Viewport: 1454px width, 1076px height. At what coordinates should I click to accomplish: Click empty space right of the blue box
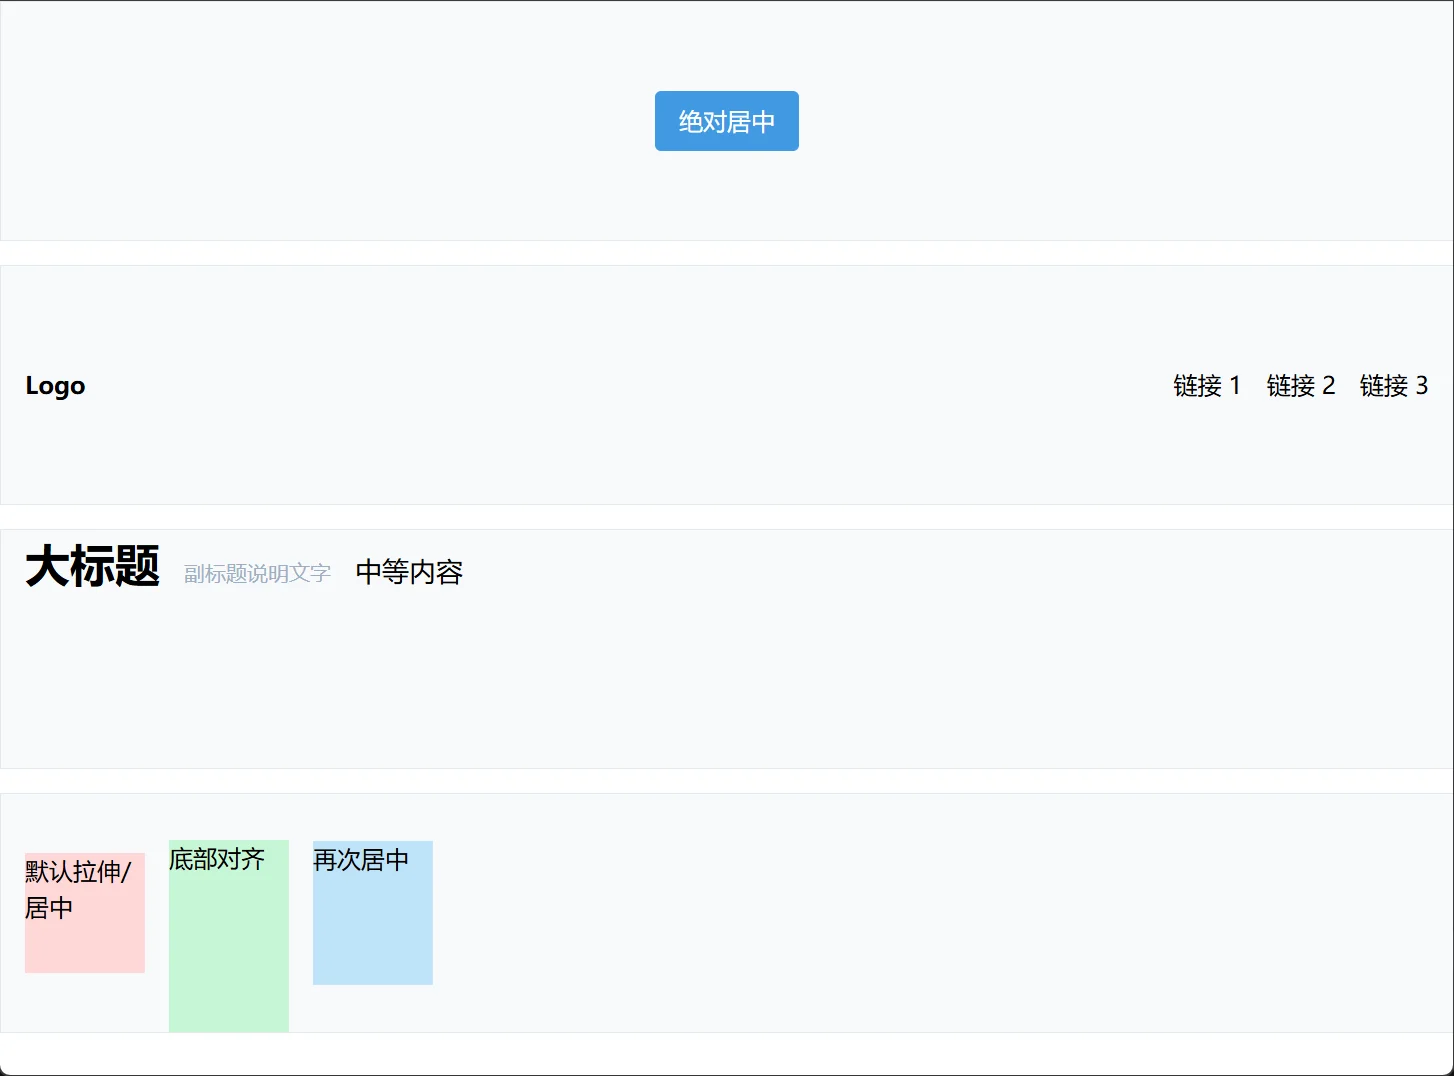point(900,912)
